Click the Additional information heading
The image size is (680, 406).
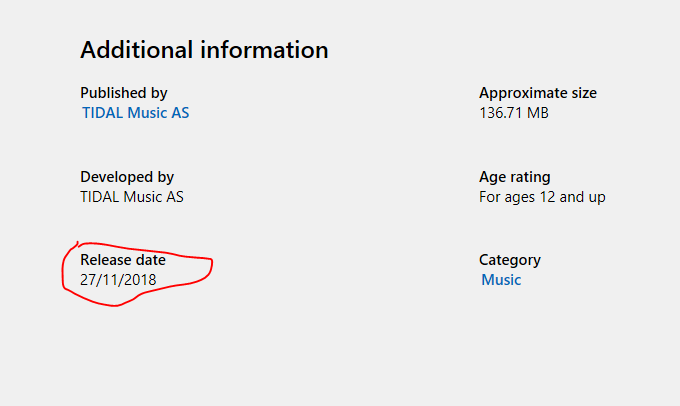[x=204, y=49]
